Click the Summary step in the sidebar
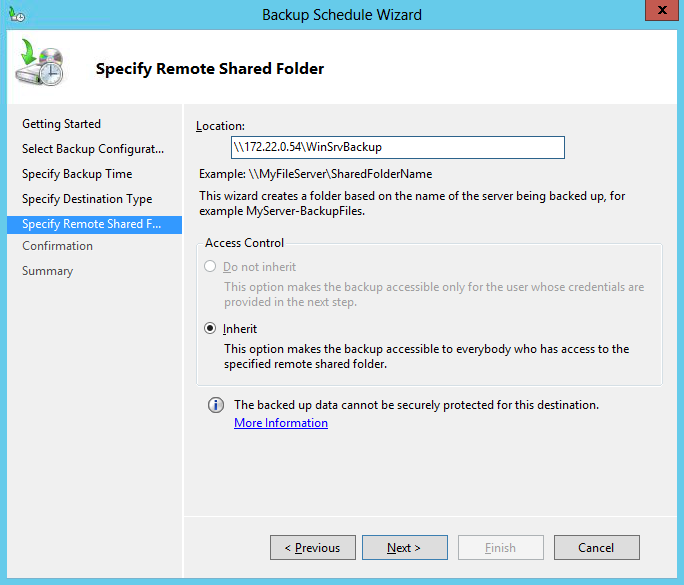This screenshot has width=684, height=585. click(47, 271)
